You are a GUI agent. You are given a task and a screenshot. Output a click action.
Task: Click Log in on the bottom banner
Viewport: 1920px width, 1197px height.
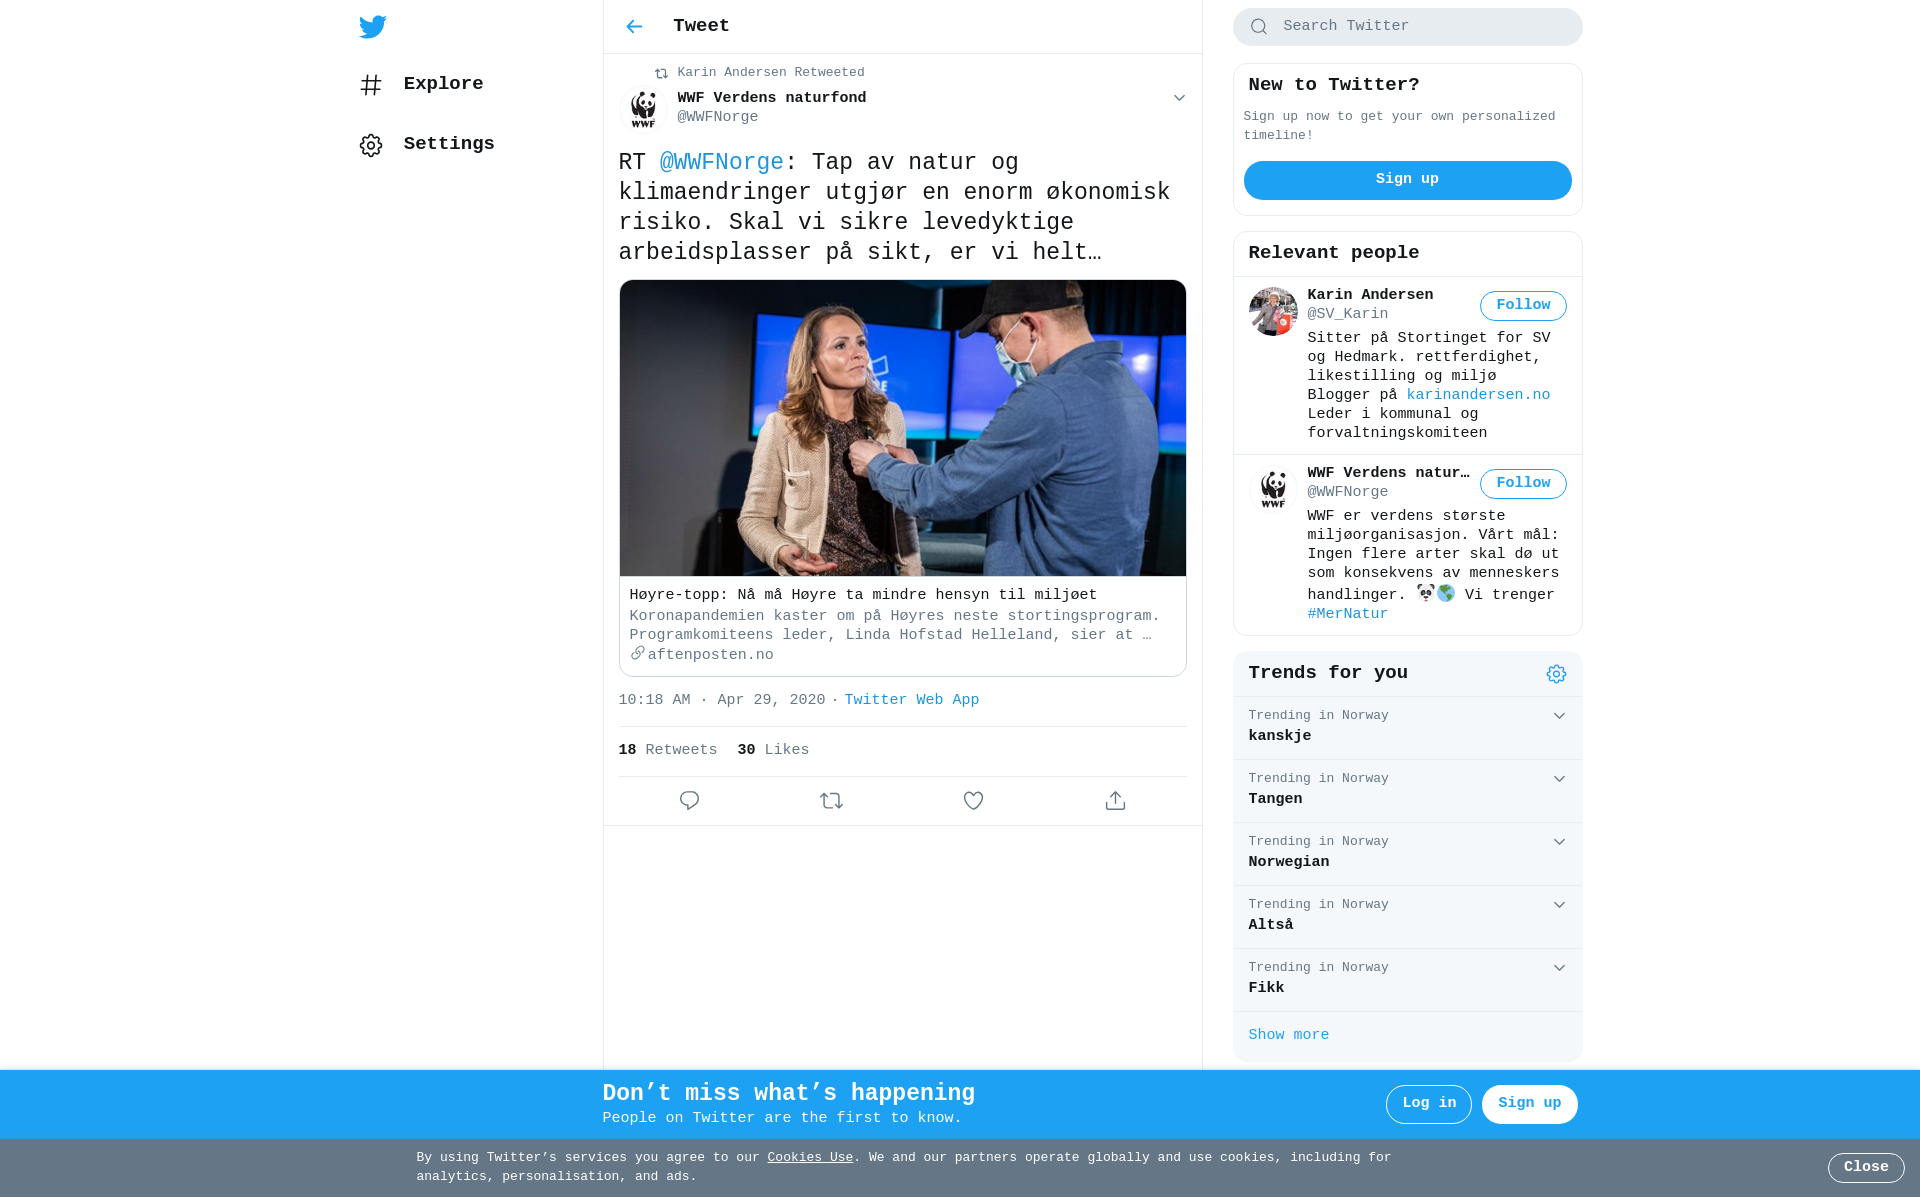(x=1429, y=1104)
